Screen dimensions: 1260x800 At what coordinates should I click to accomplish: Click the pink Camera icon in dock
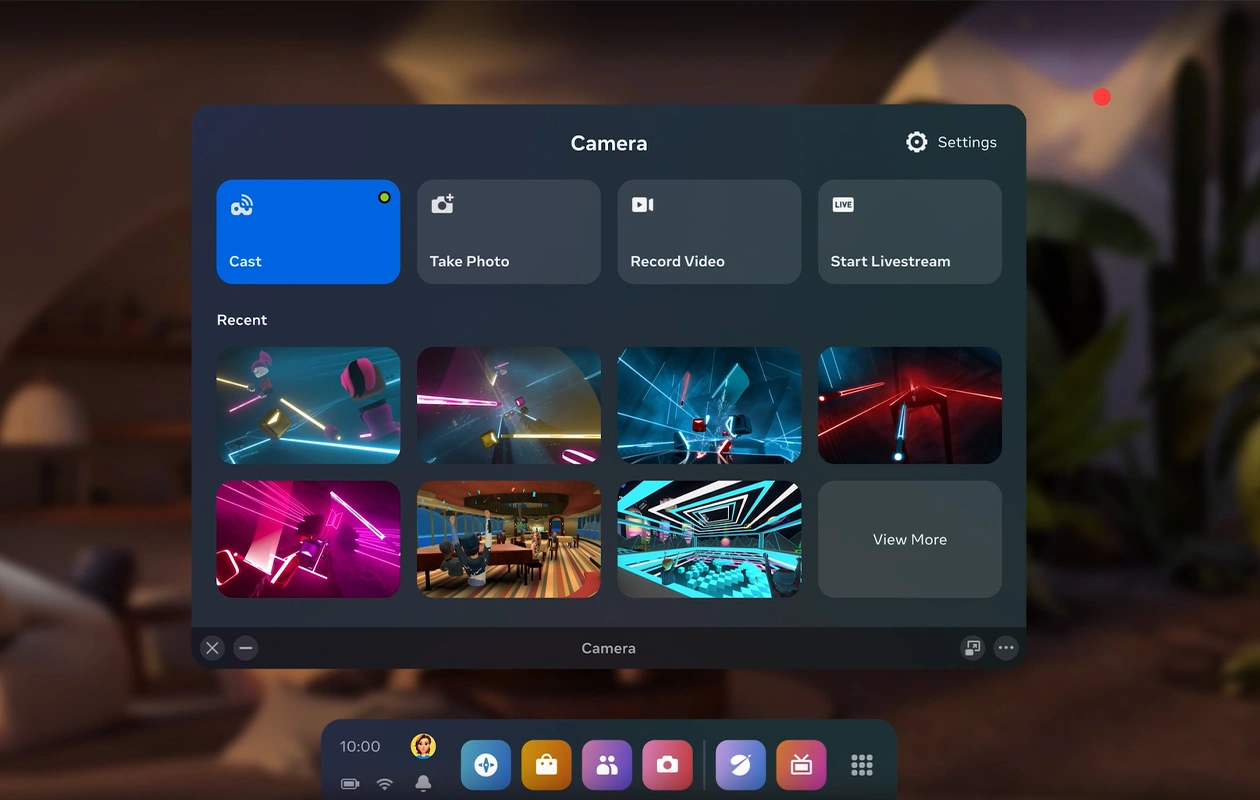(667, 765)
